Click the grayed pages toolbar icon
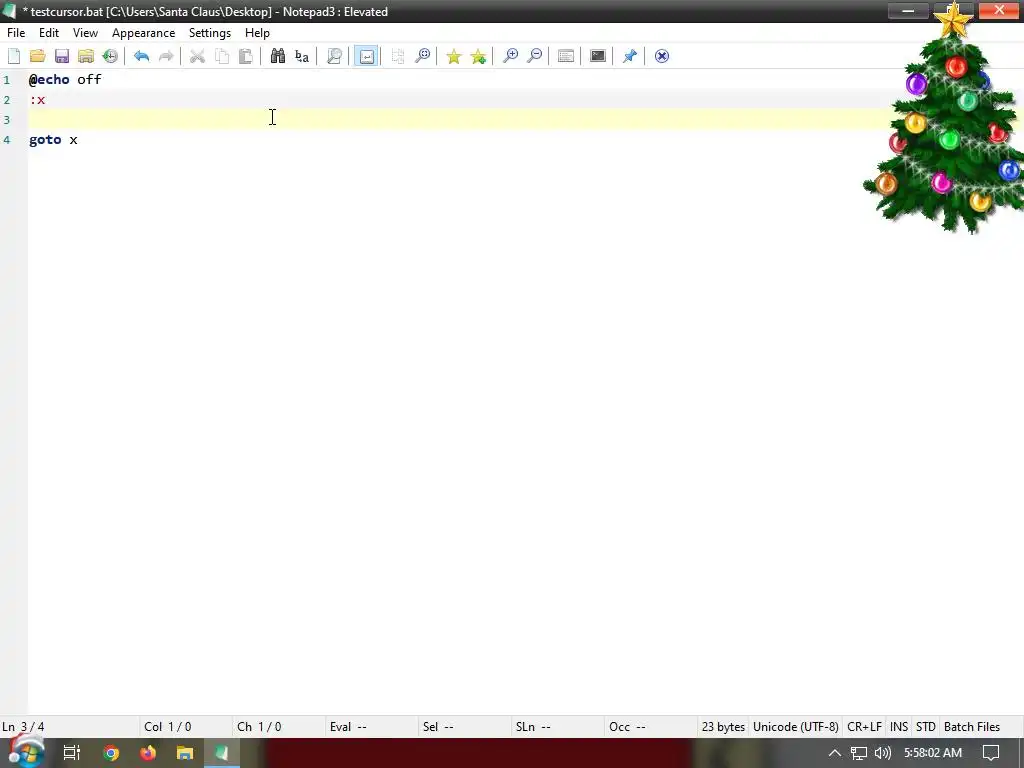The image size is (1024, 768). [398, 56]
